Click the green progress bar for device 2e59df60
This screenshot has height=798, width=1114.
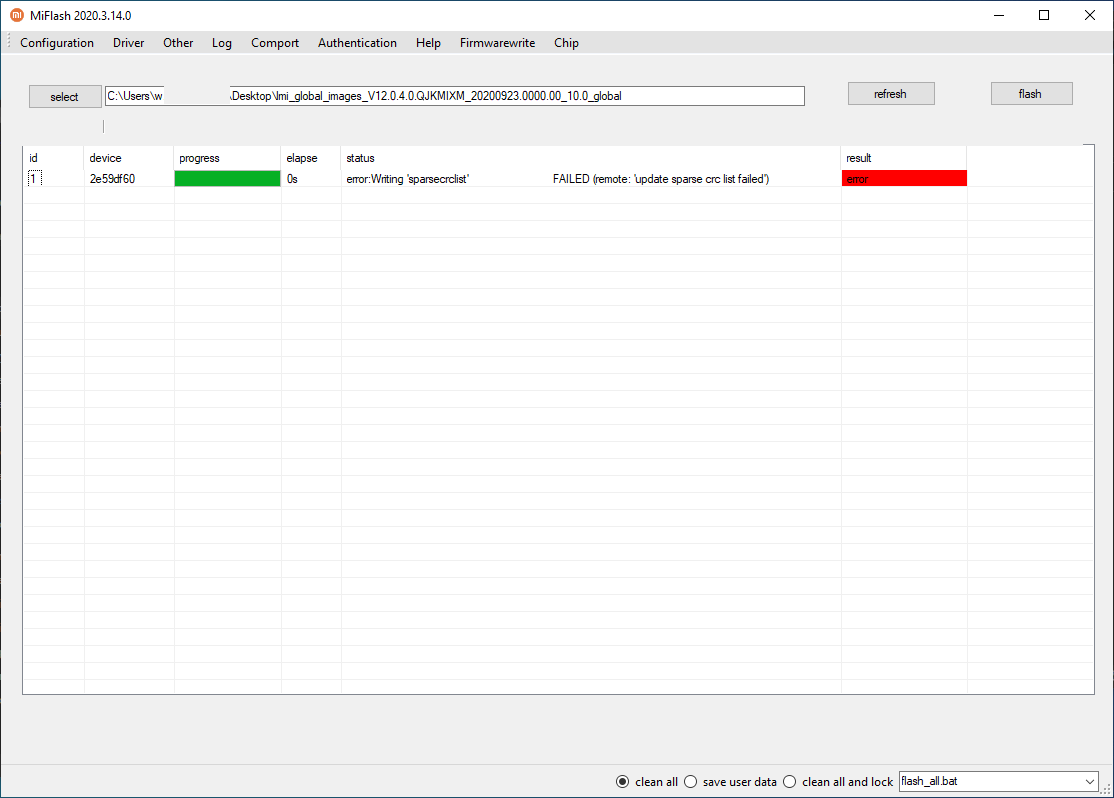pyautogui.click(x=227, y=178)
